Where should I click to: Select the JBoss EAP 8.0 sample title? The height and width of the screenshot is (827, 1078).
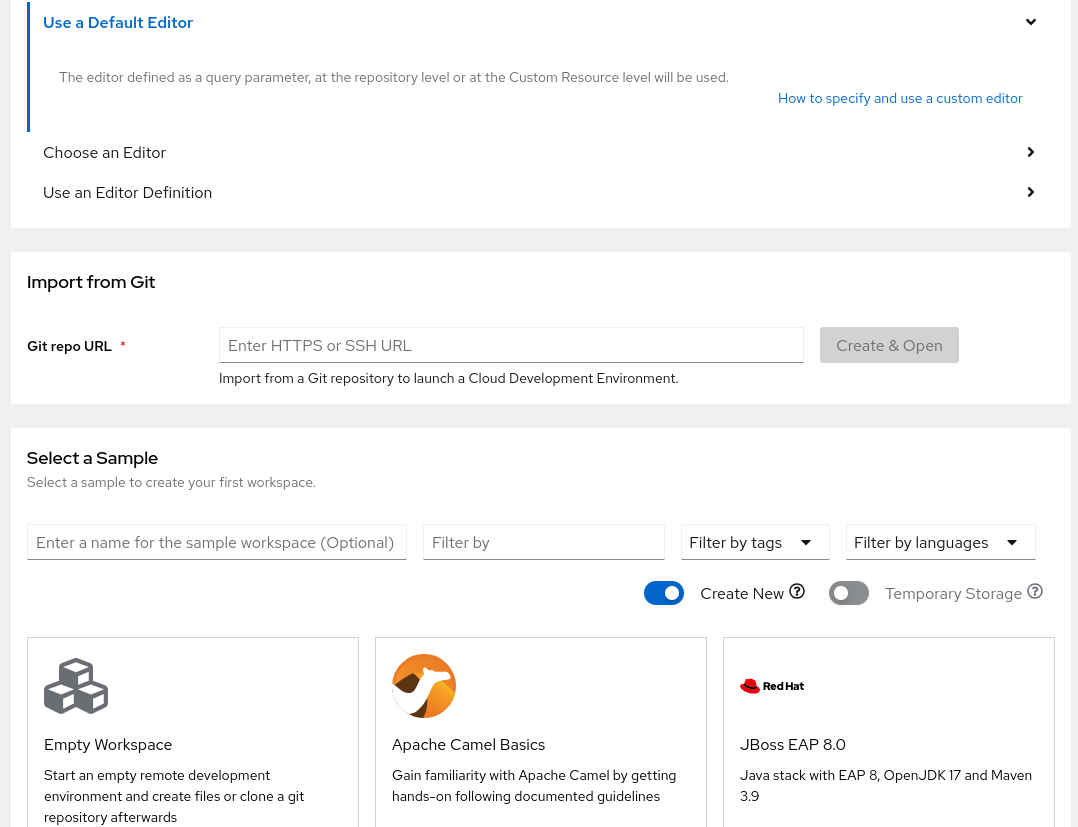793,745
